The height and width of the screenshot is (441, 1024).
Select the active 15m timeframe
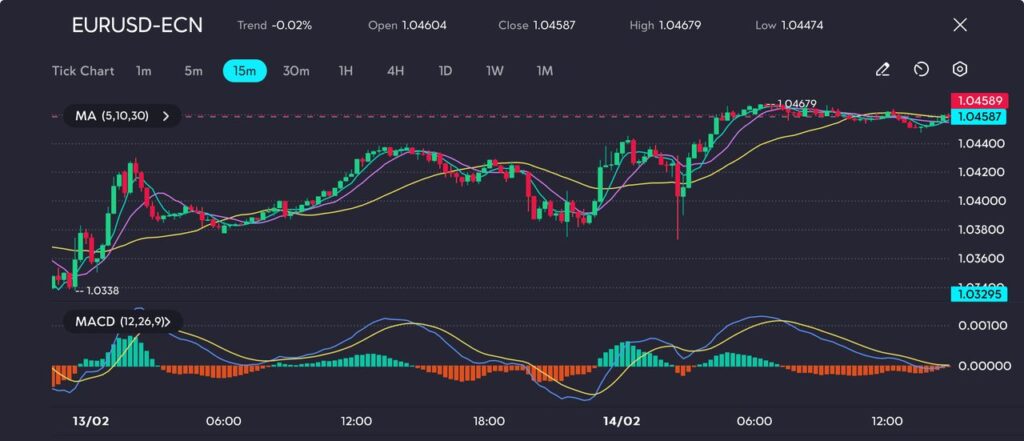244,71
